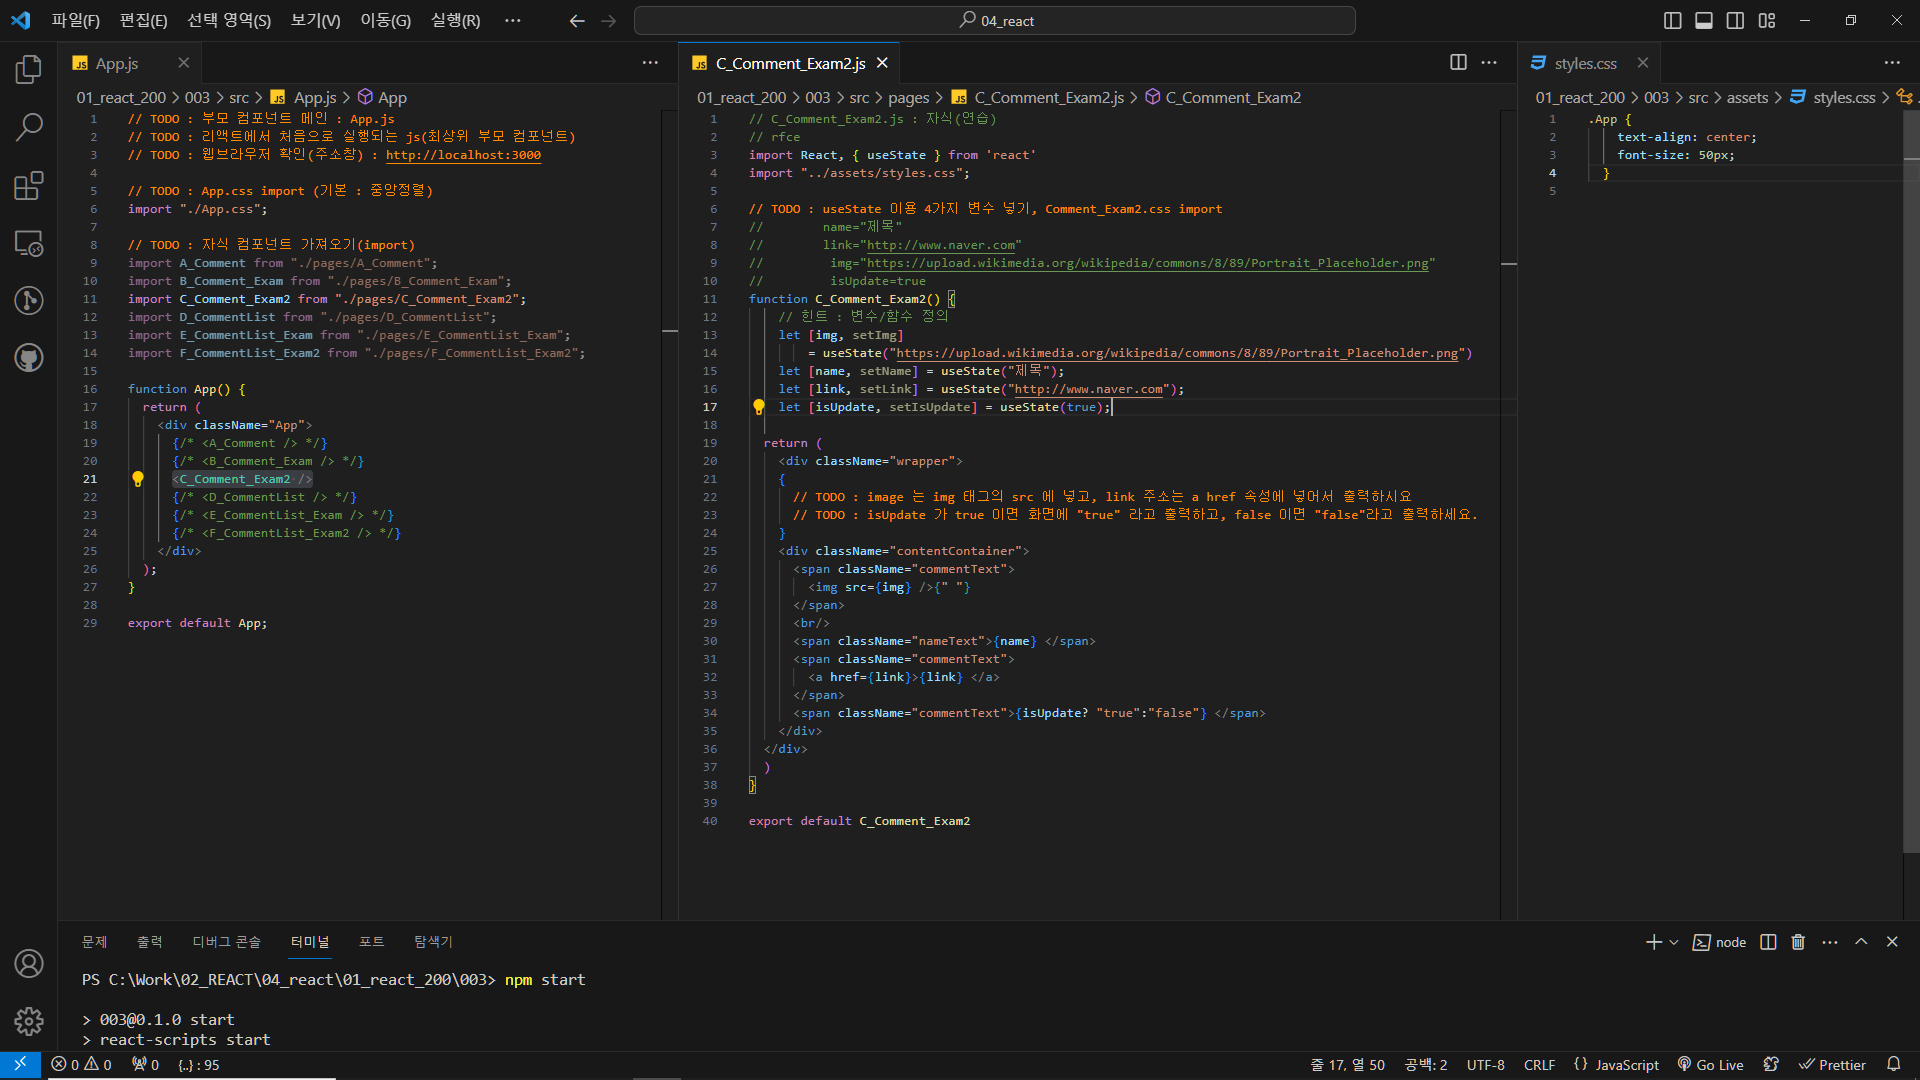Toggle the secondary sidebar layout button
1920x1080 pixels.
[1736, 21]
